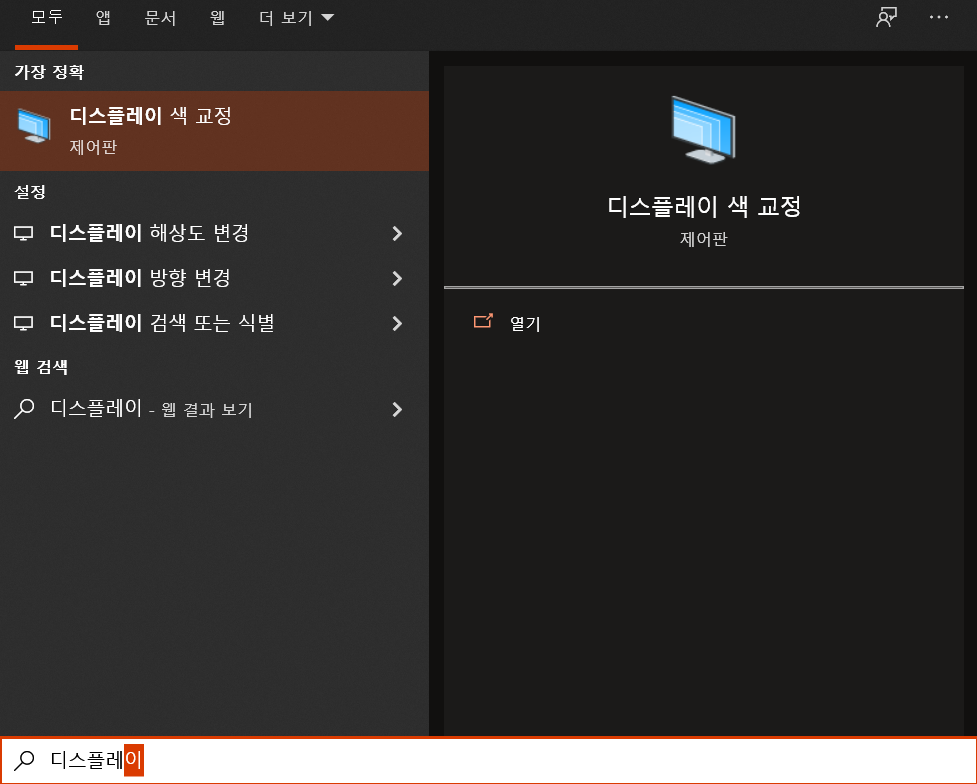The height and width of the screenshot is (784, 977).
Task: Switch to the 앱 tab
Action: pyautogui.click(x=103, y=17)
